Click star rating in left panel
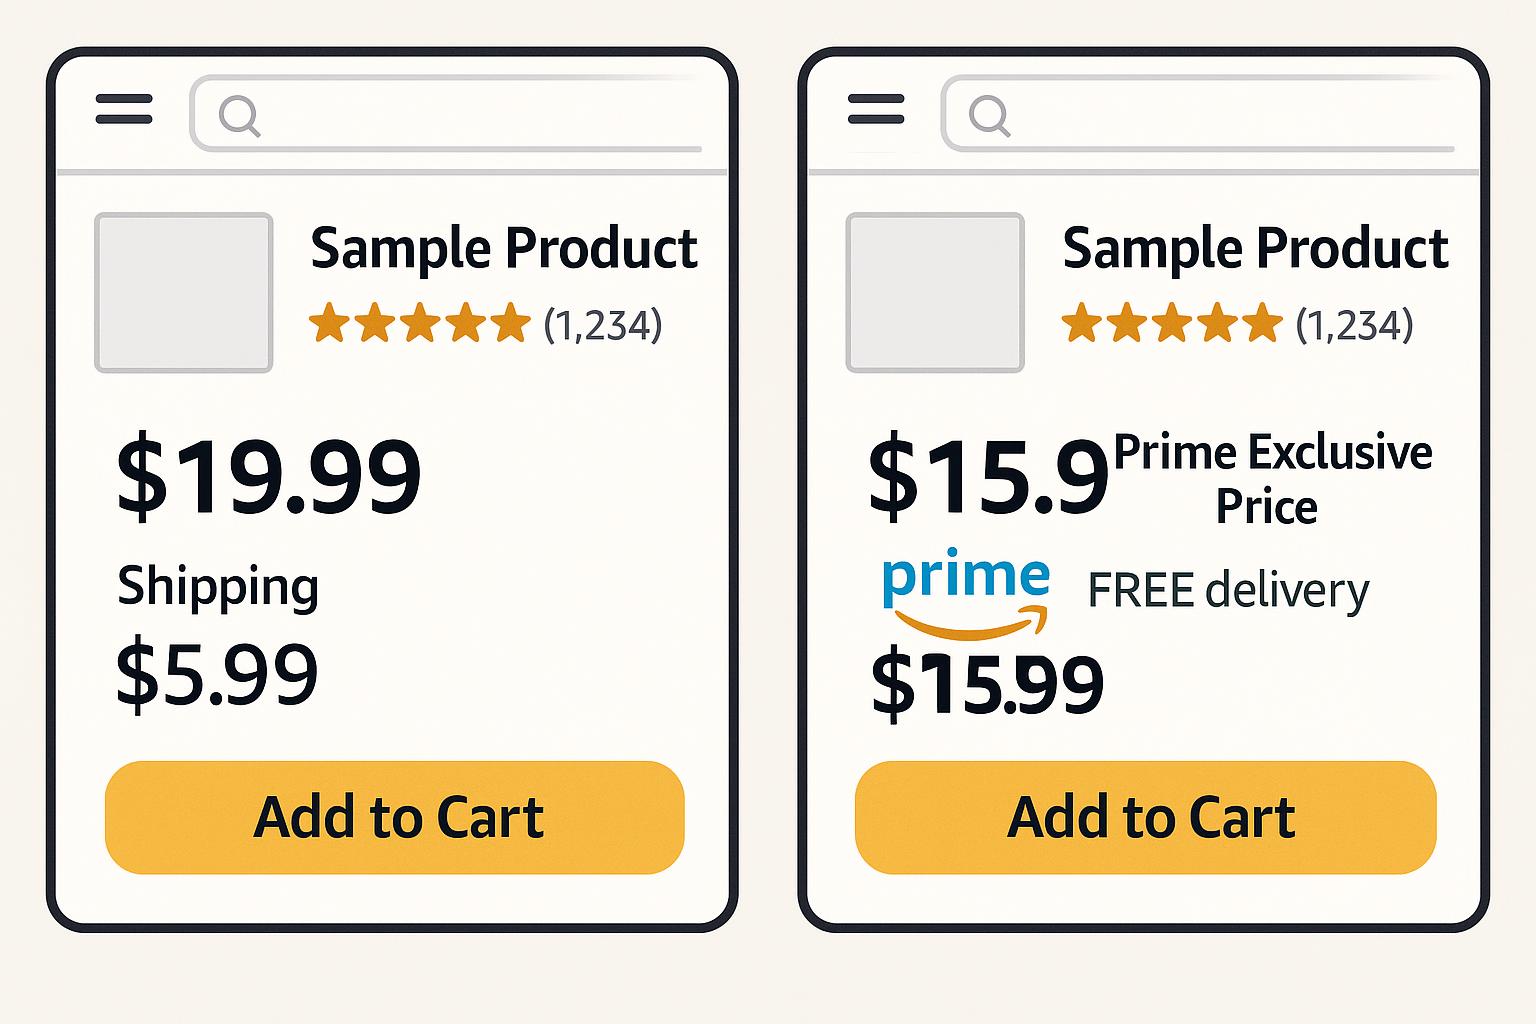 tap(419, 324)
